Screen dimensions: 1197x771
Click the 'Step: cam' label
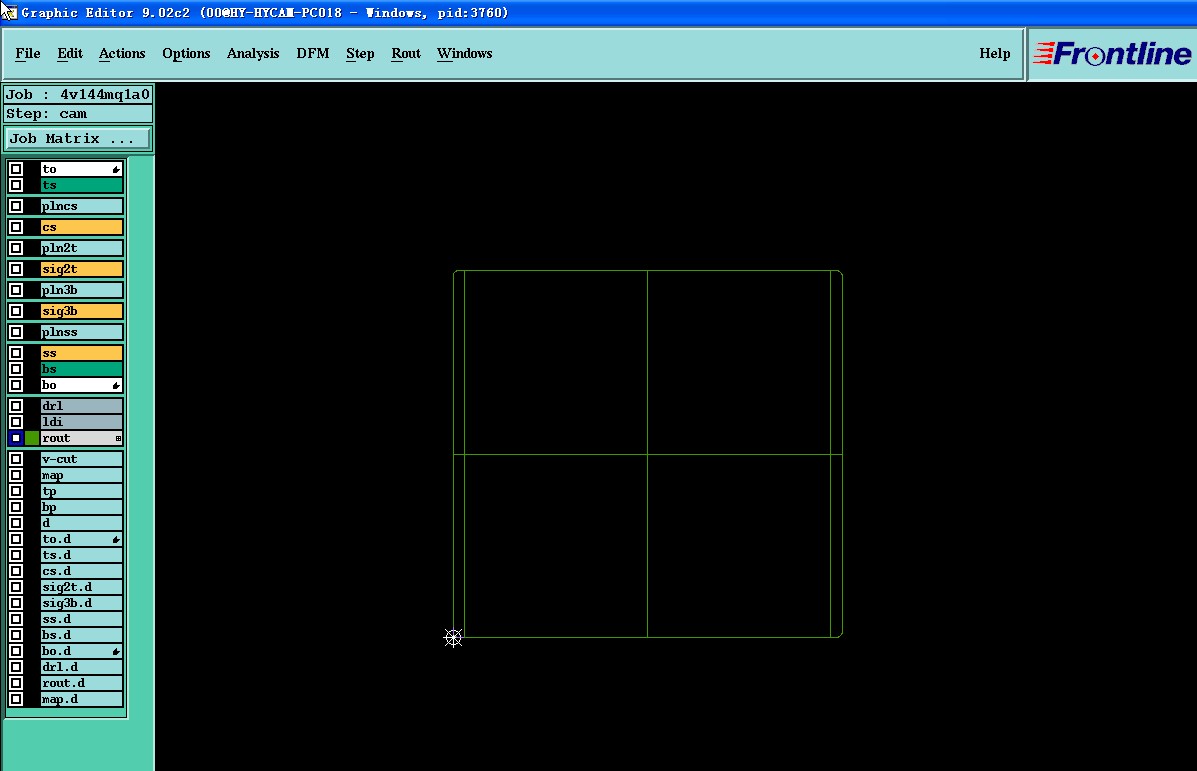click(x=78, y=114)
